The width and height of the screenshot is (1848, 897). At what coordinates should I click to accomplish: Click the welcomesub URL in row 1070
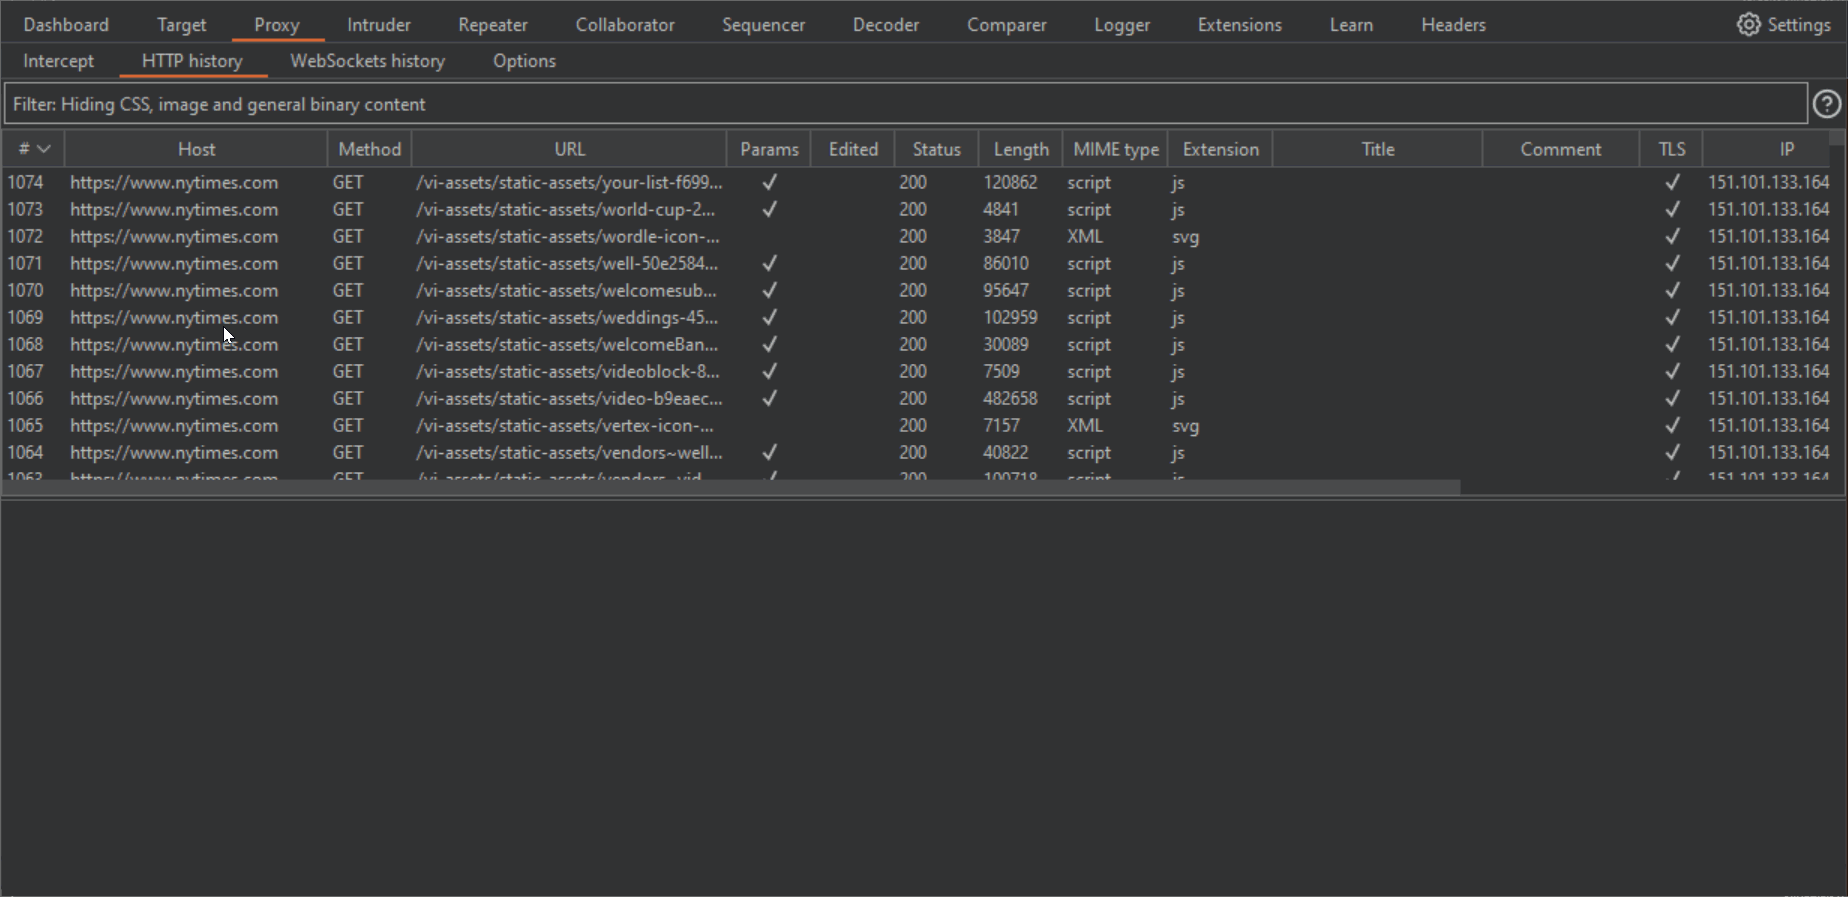[567, 290]
